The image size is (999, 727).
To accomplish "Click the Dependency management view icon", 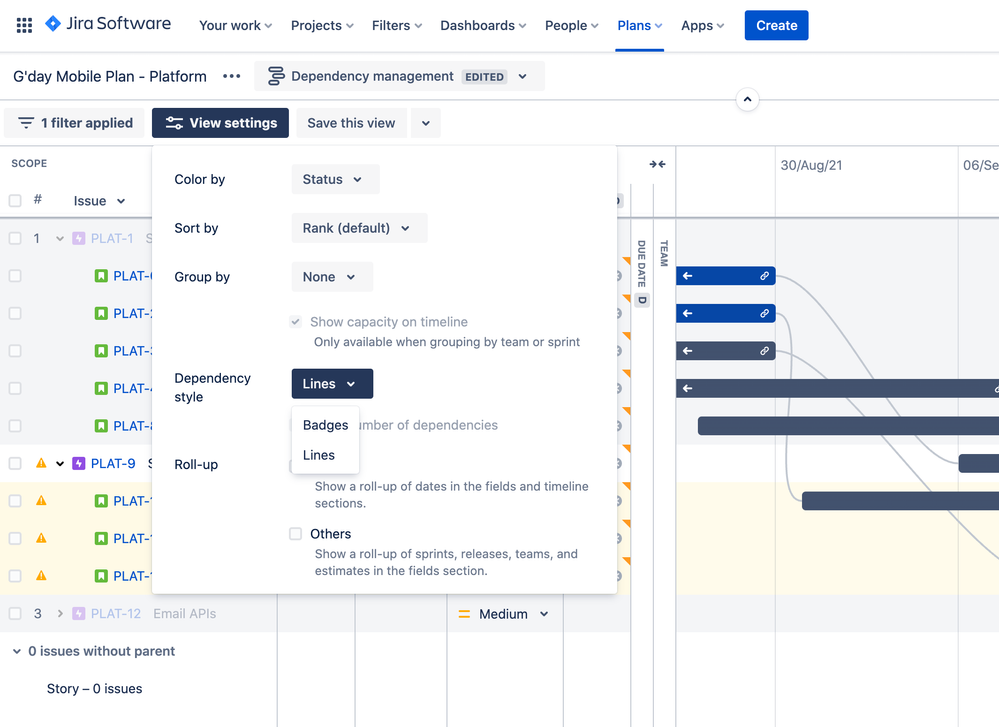I will [275, 76].
